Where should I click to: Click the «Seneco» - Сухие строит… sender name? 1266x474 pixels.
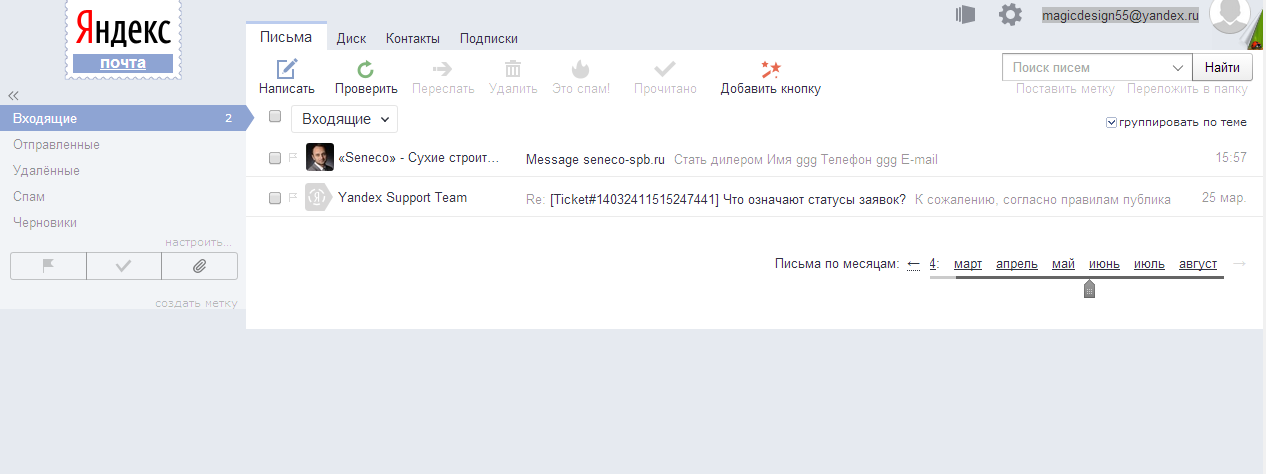click(x=418, y=158)
